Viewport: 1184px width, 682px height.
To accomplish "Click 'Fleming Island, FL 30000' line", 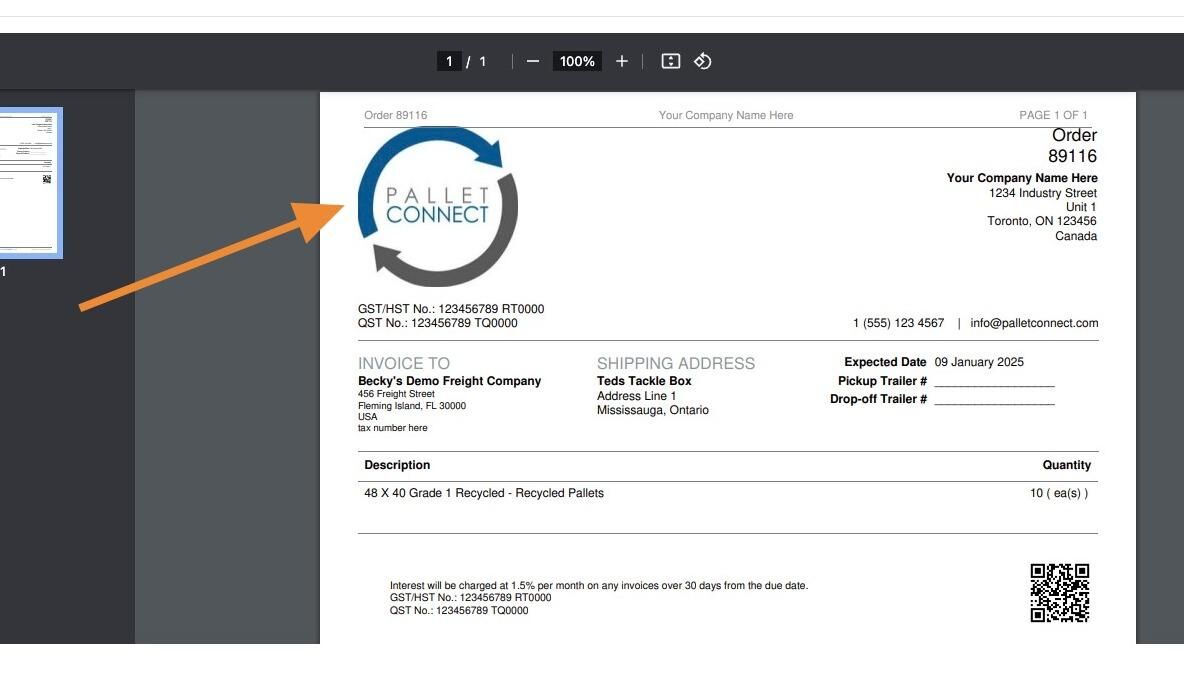I will pos(412,406).
